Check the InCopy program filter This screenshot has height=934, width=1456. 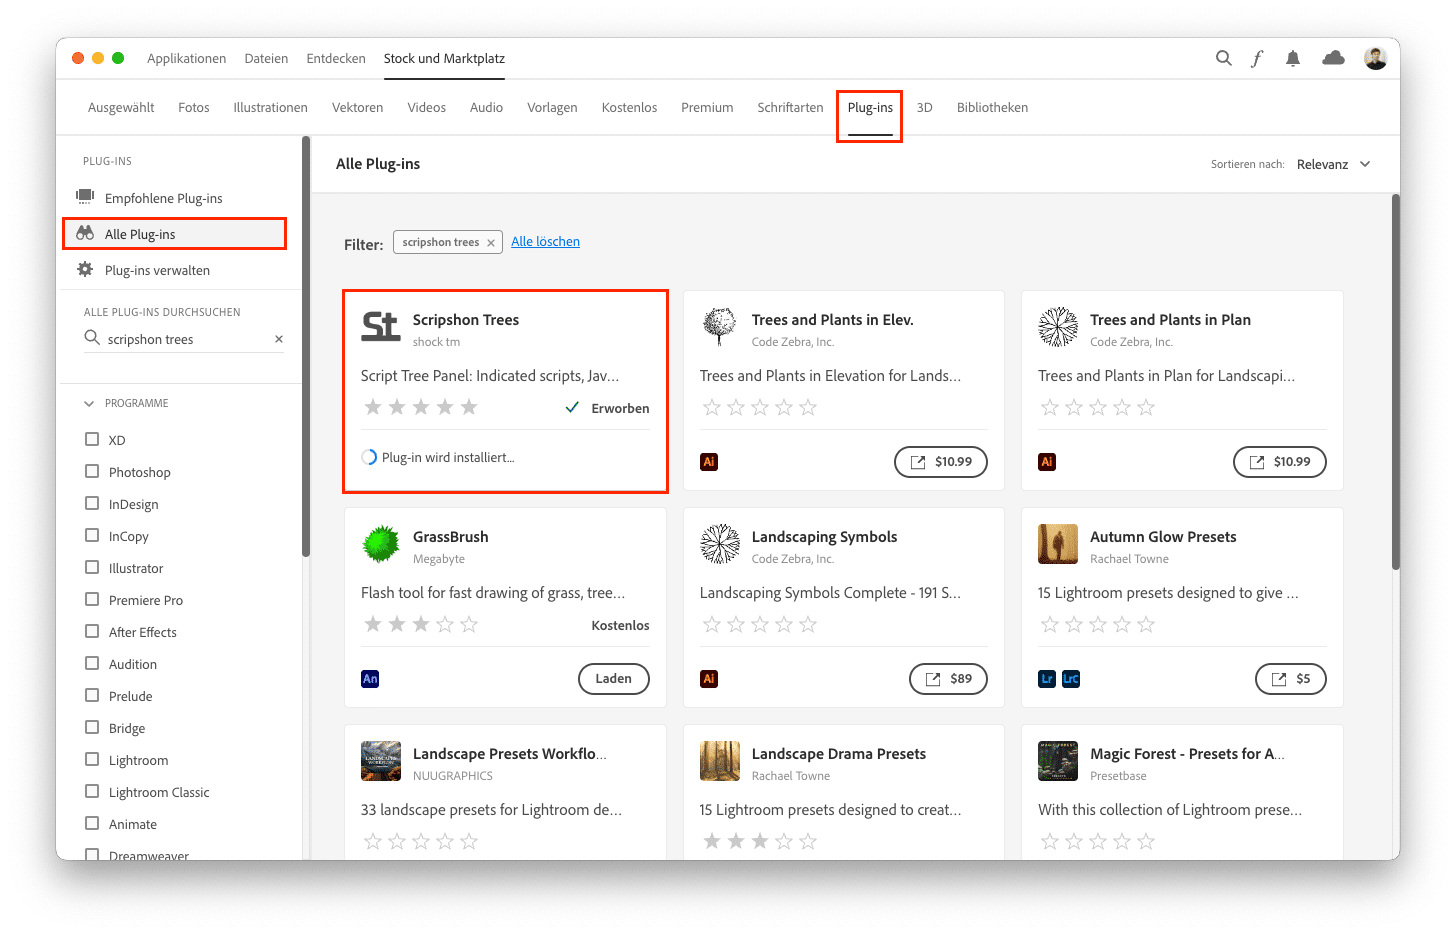(x=92, y=535)
